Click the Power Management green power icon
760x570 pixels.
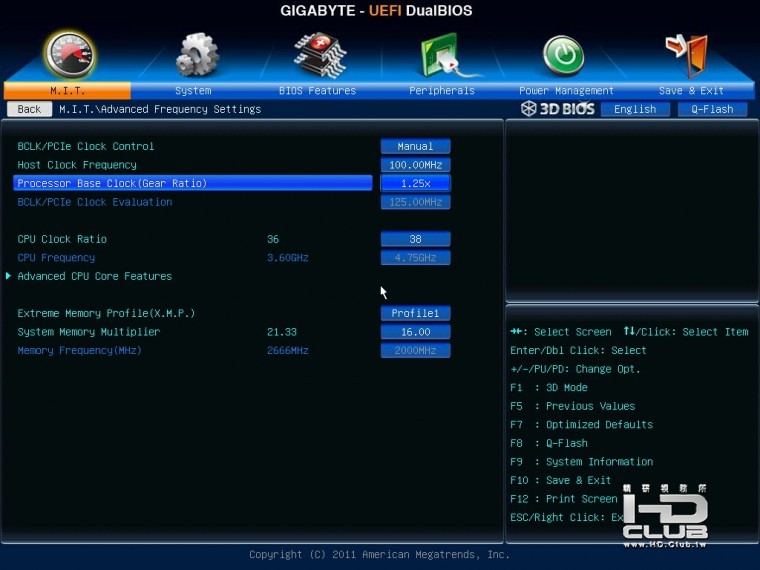pos(563,55)
